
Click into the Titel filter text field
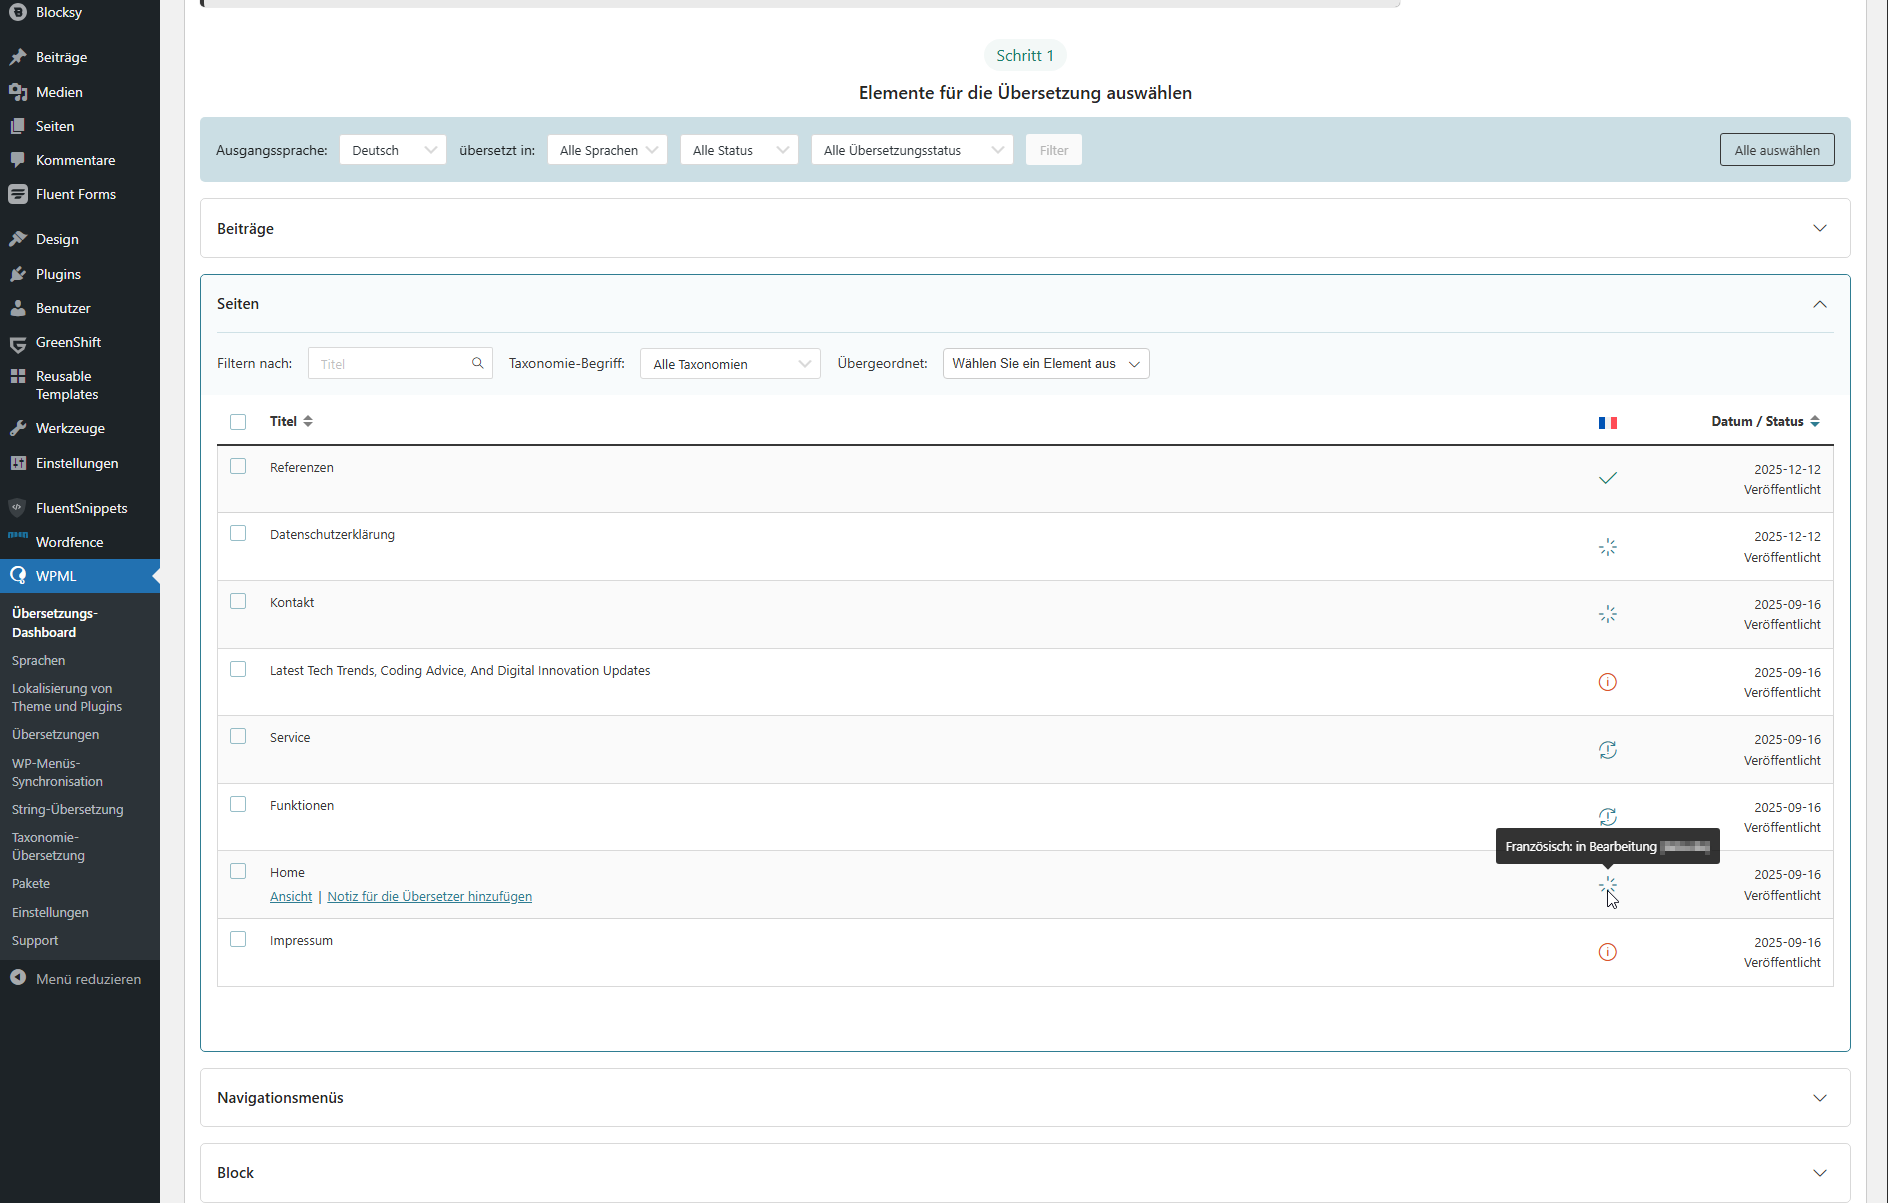[390, 364]
